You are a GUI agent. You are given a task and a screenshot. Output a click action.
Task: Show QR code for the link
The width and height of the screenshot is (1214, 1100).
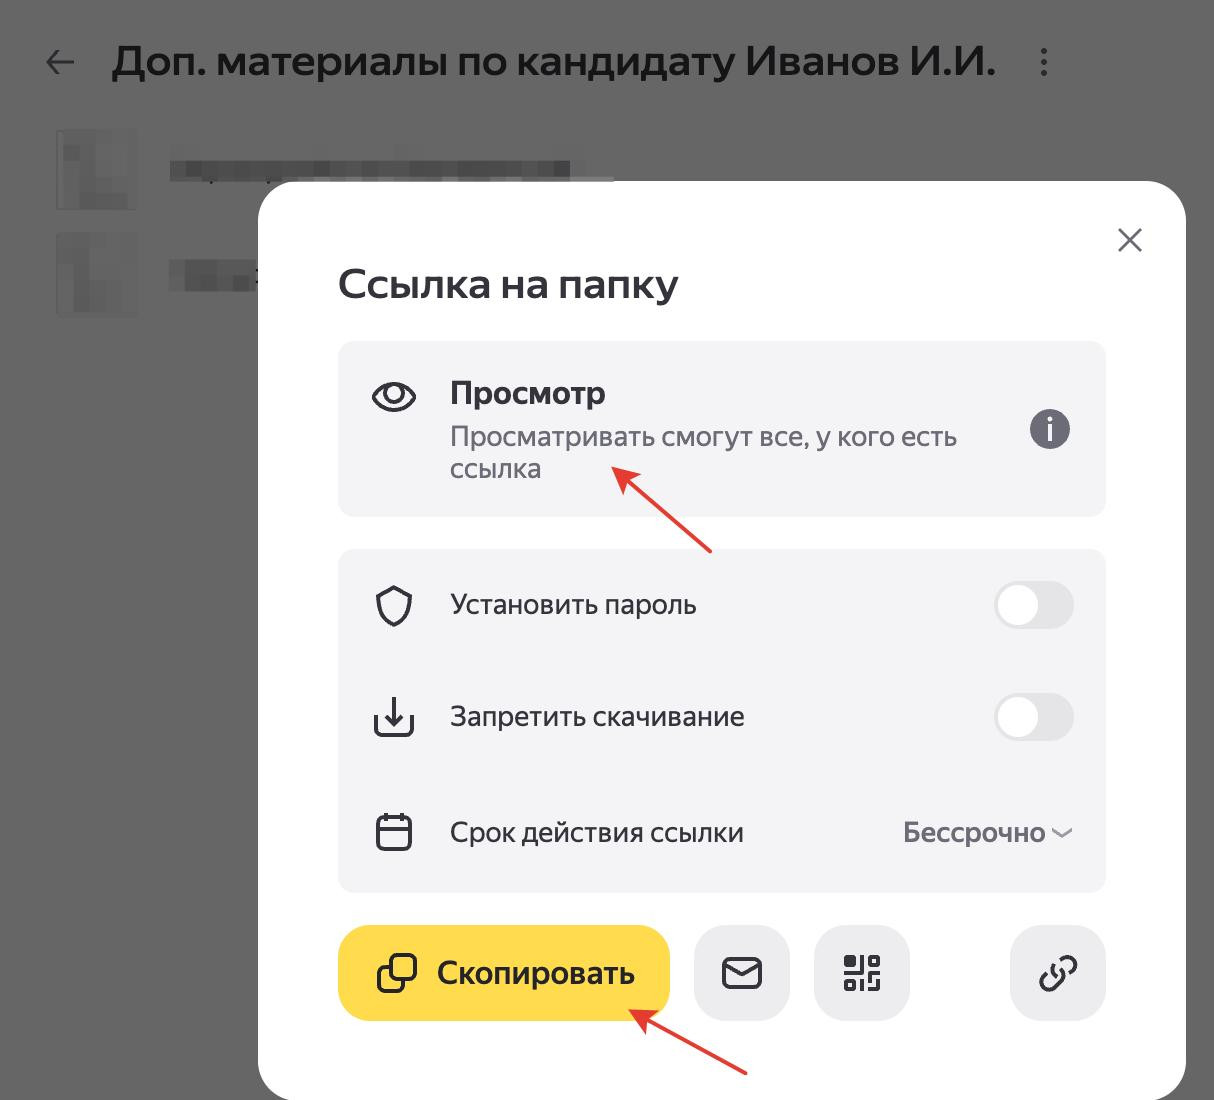pyautogui.click(x=862, y=973)
